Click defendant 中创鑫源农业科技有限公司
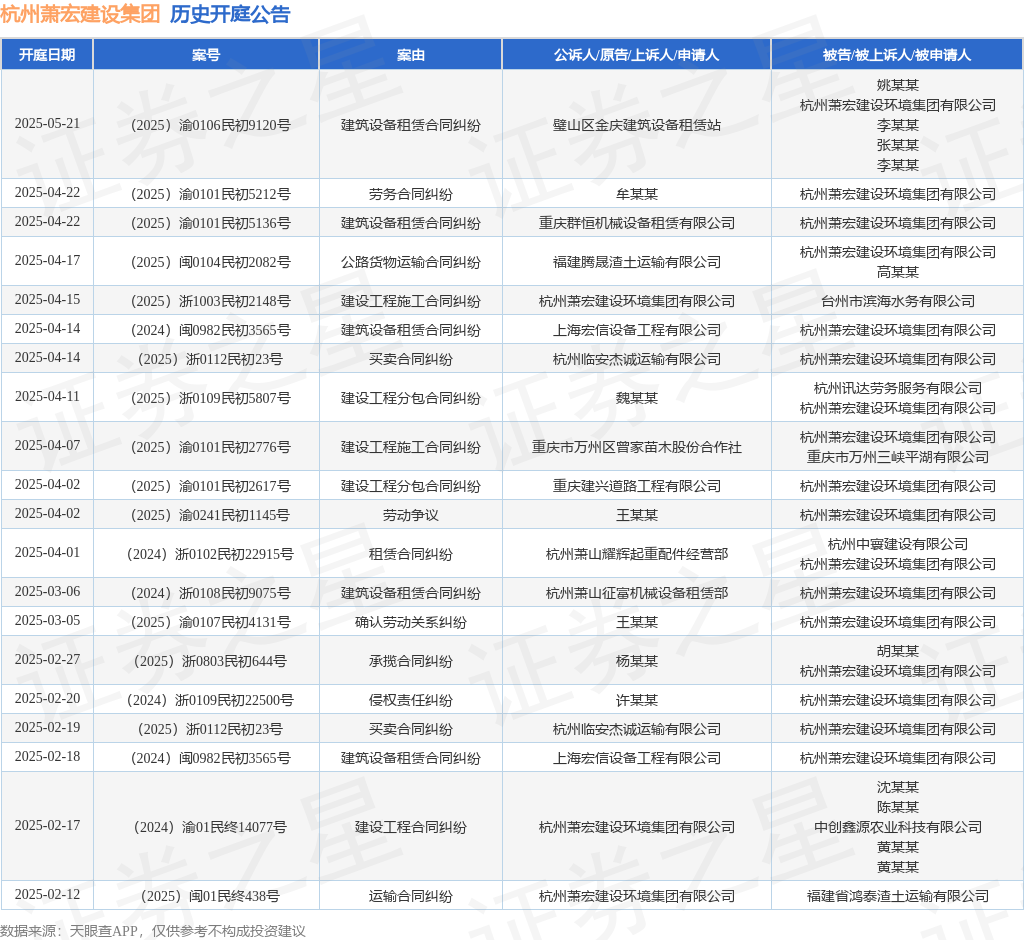This screenshot has width=1024, height=940. point(897,827)
